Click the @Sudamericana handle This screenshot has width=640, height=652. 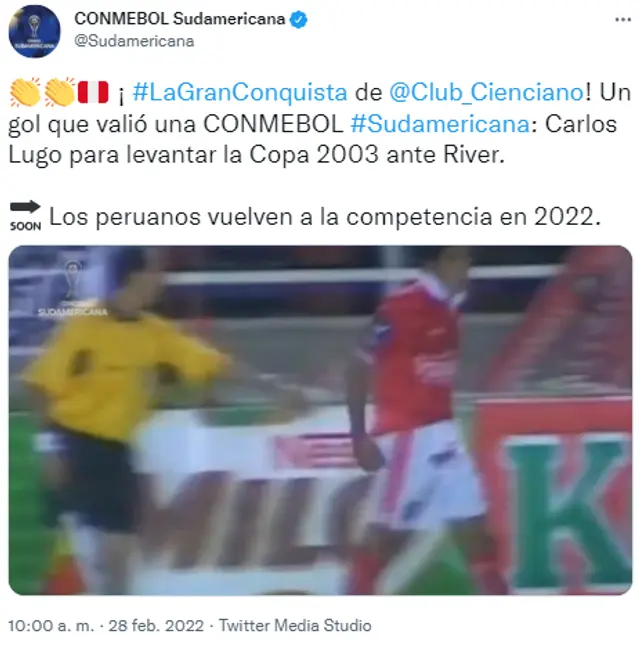pos(134,41)
